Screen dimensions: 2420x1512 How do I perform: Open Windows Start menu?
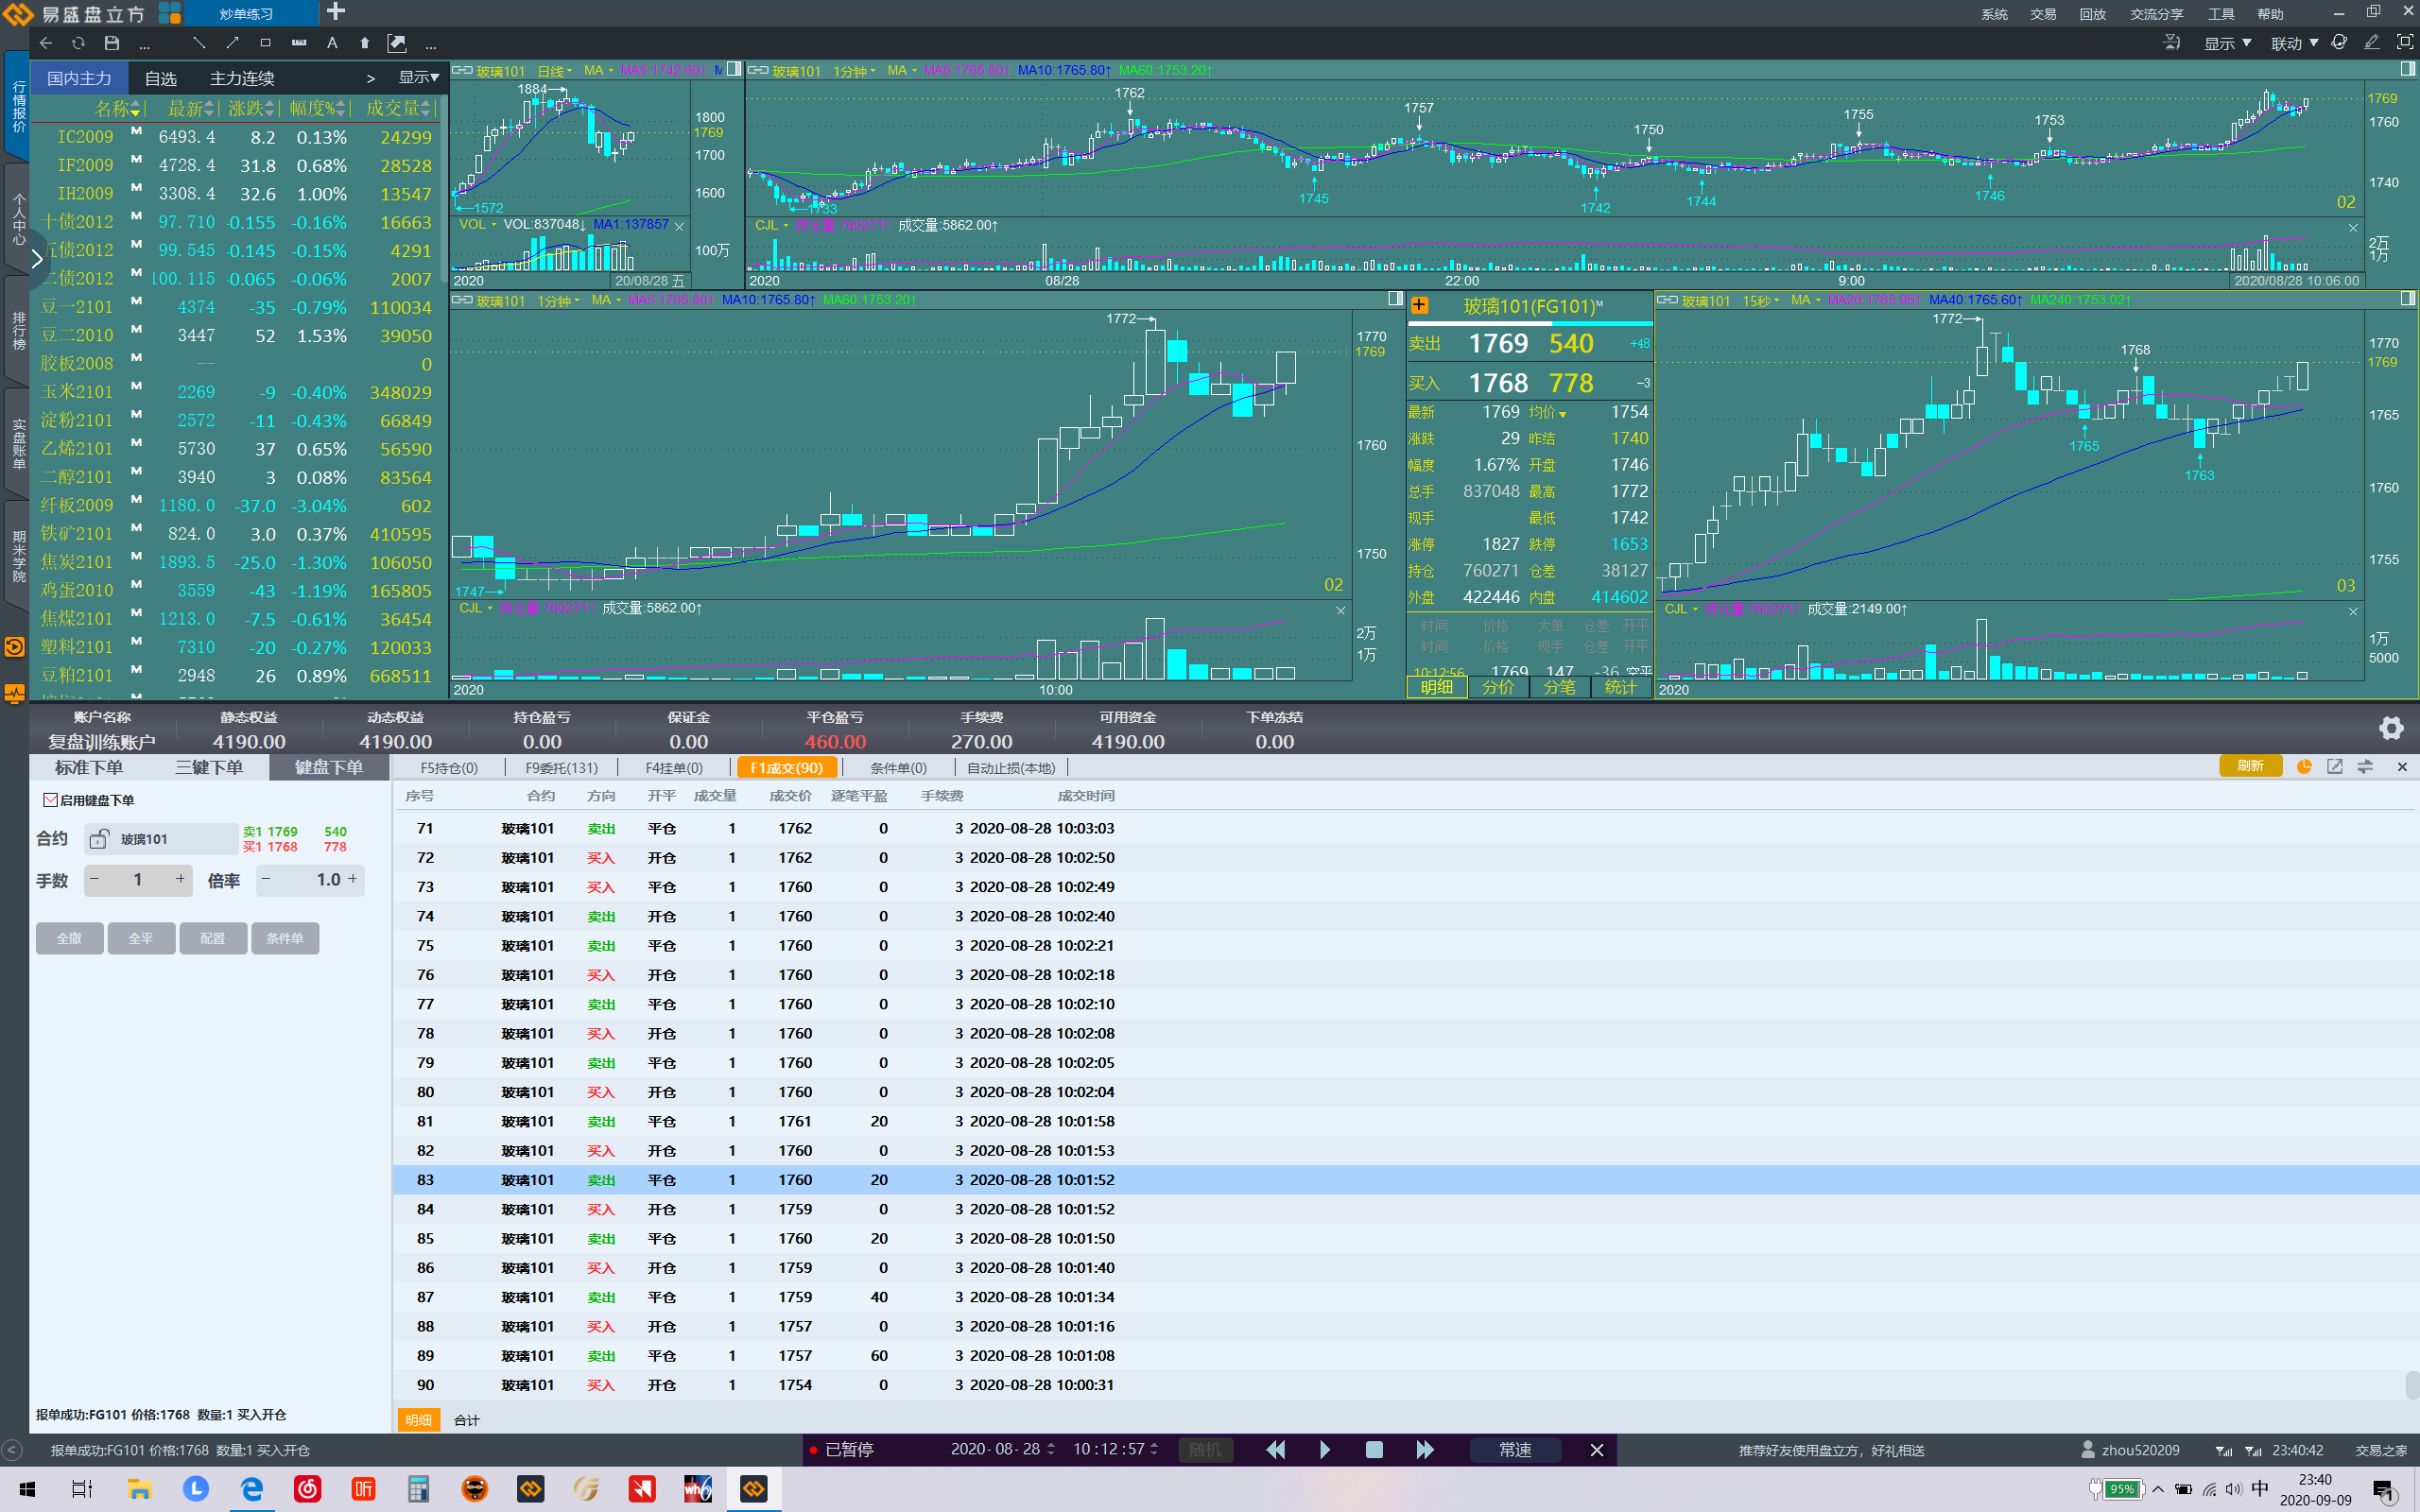point(27,1489)
